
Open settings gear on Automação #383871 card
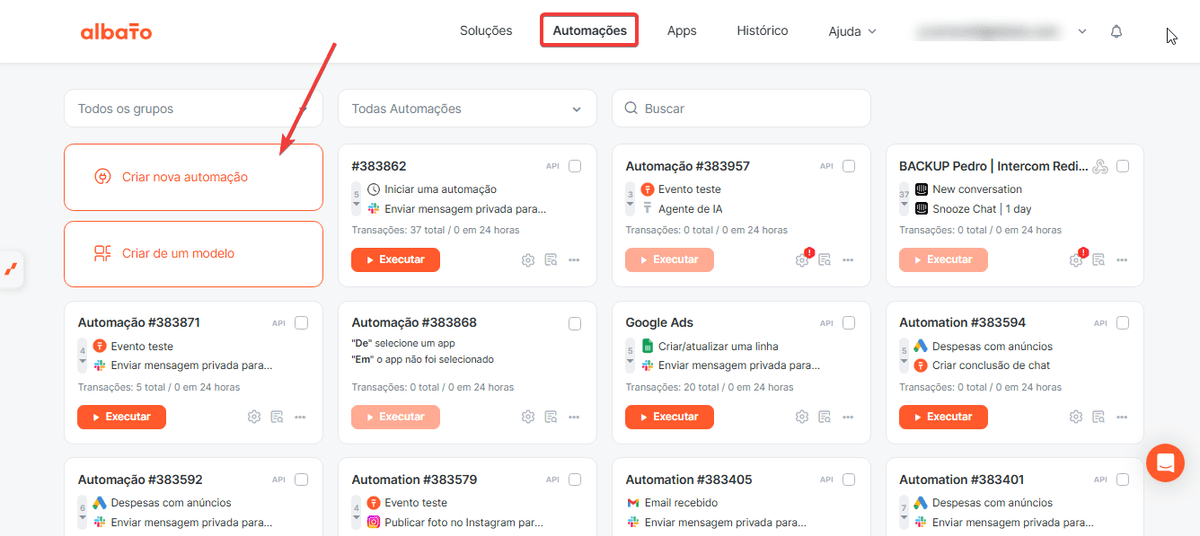[254, 417]
